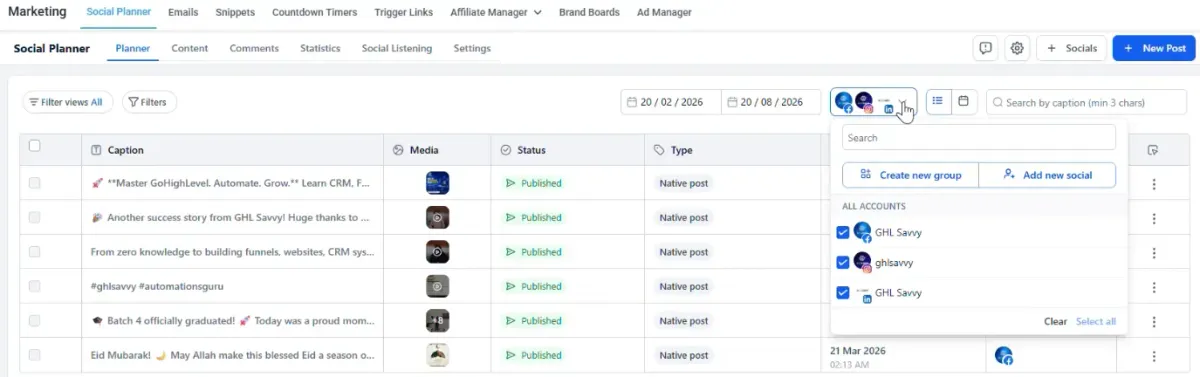Open media thumbnail for From zero knowledge post
1200x377 pixels.
point(437,252)
